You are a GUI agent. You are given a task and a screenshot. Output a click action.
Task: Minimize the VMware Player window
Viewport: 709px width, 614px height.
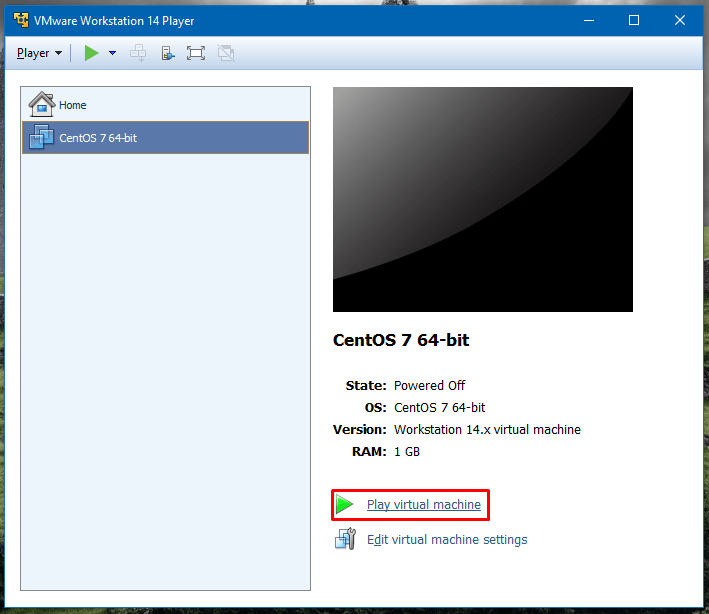pos(589,20)
